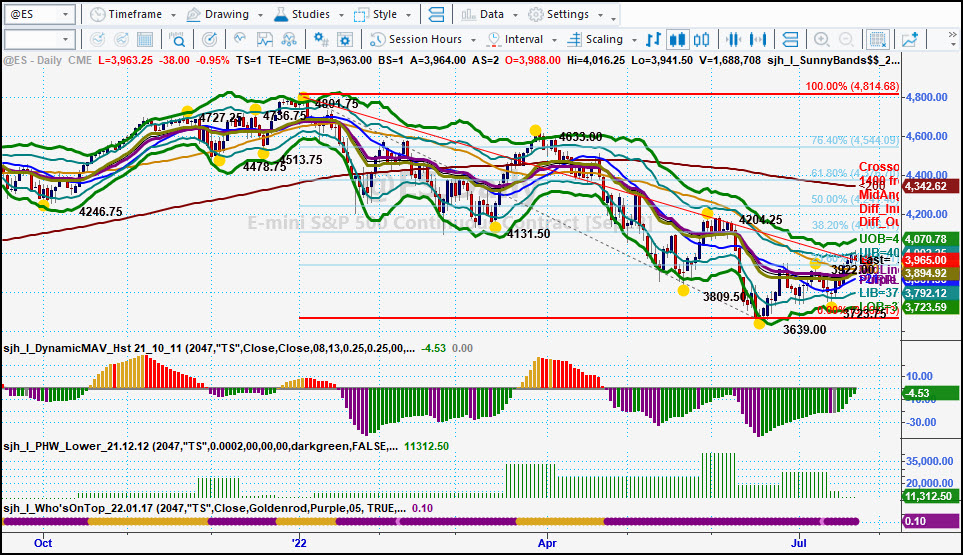Click the target radar icon

(209, 40)
